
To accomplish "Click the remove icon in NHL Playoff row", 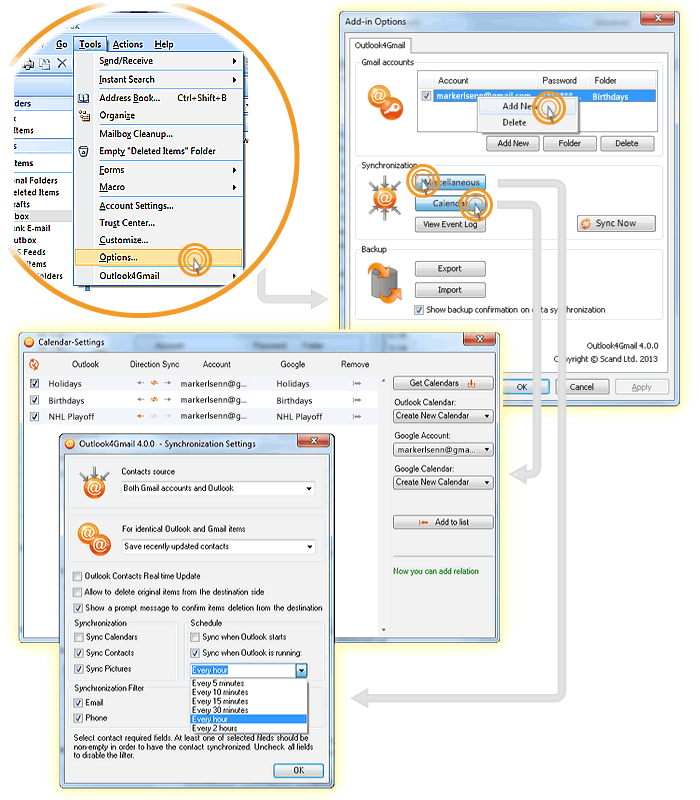I will [x=357, y=417].
